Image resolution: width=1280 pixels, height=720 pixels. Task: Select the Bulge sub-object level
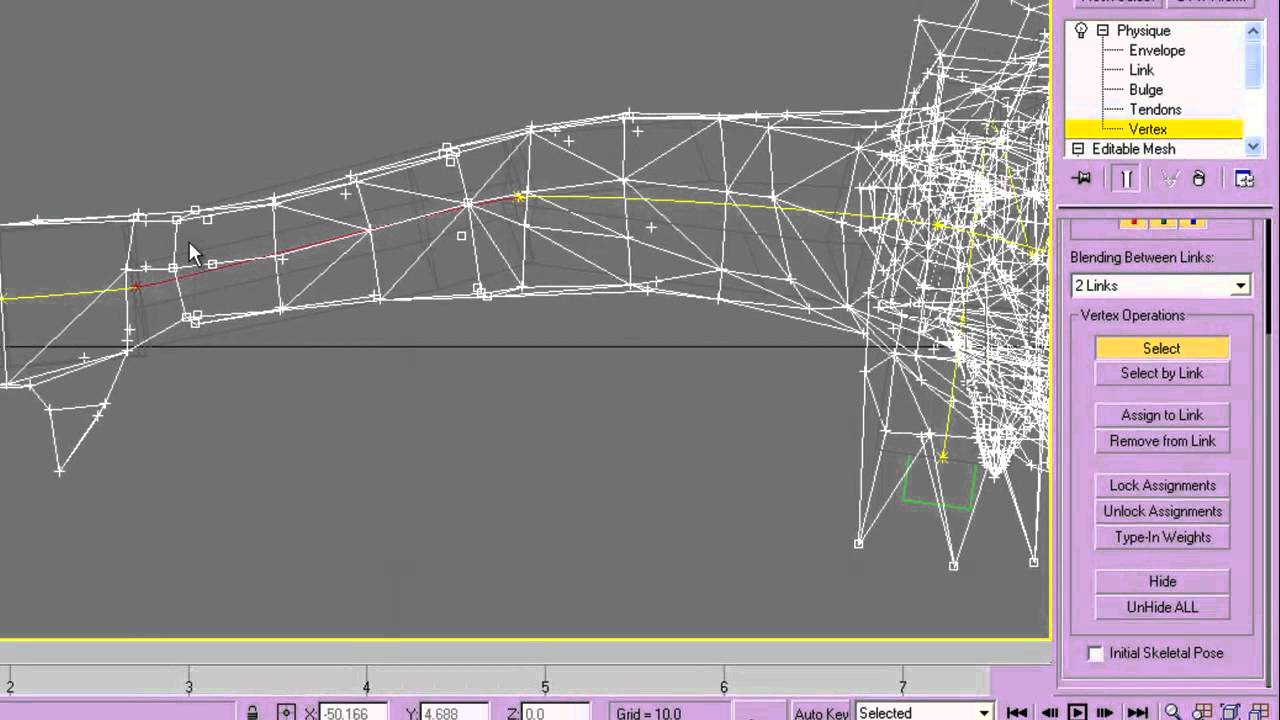coord(1146,90)
